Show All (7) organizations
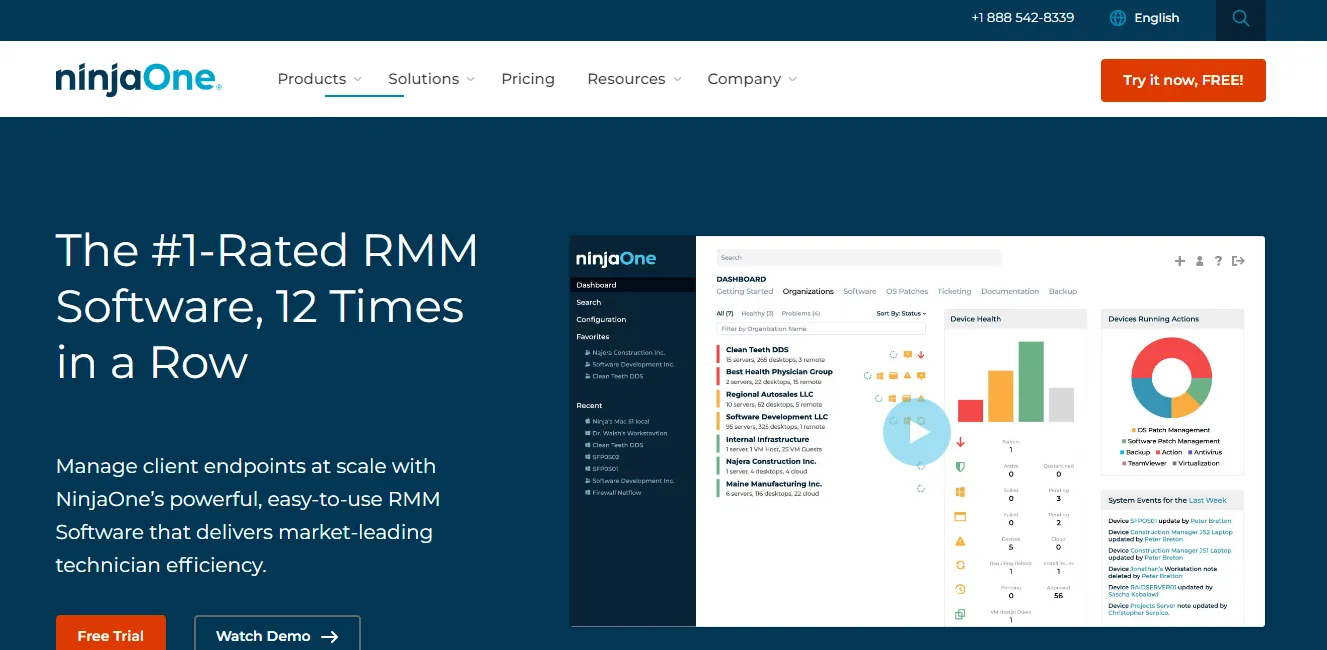This screenshot has width=1327, height=650. [725, 314]
